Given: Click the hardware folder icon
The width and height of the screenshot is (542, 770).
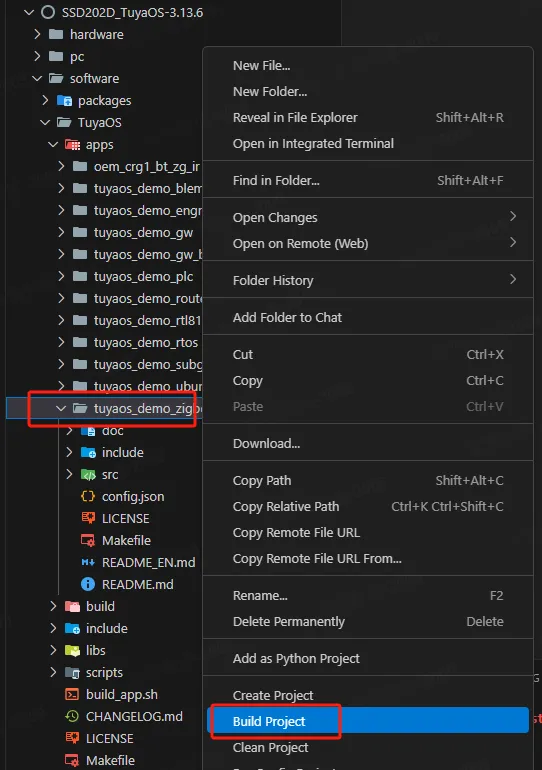Looking at the screenshot, I should pyautogui.click(x=56, y=34).
